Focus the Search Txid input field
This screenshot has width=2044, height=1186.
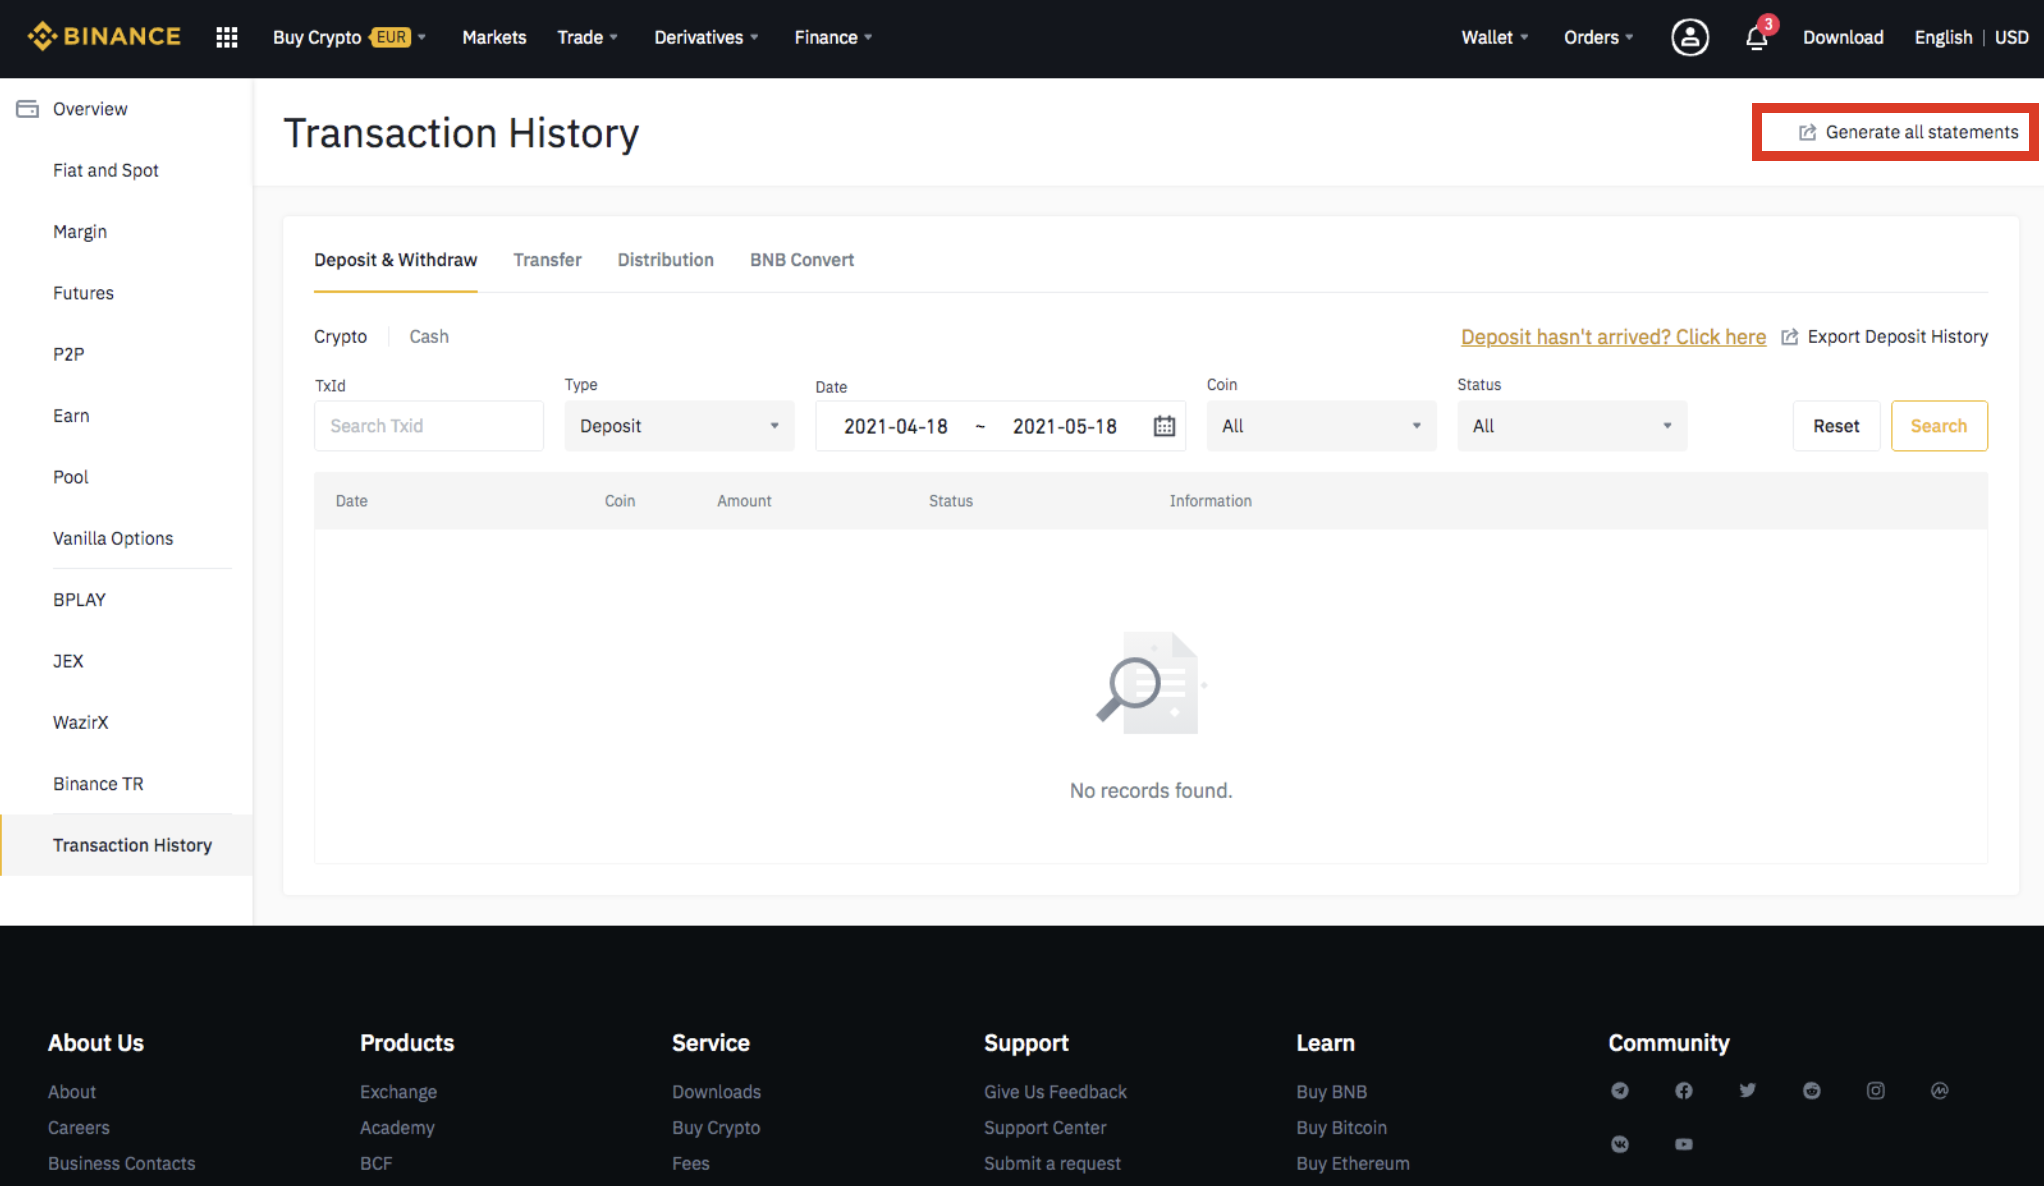click(429, 426)
